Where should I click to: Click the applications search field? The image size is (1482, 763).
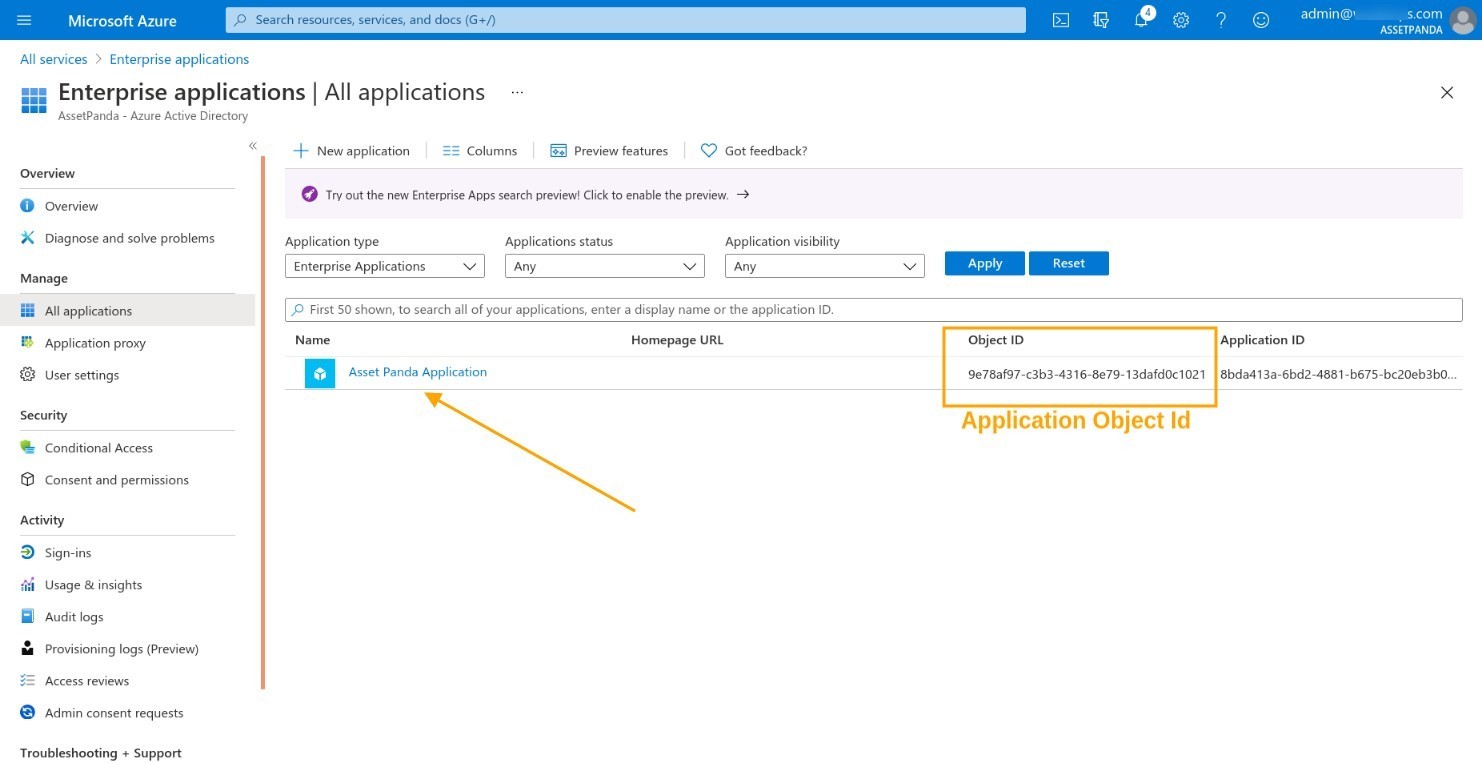coord(874,310)
